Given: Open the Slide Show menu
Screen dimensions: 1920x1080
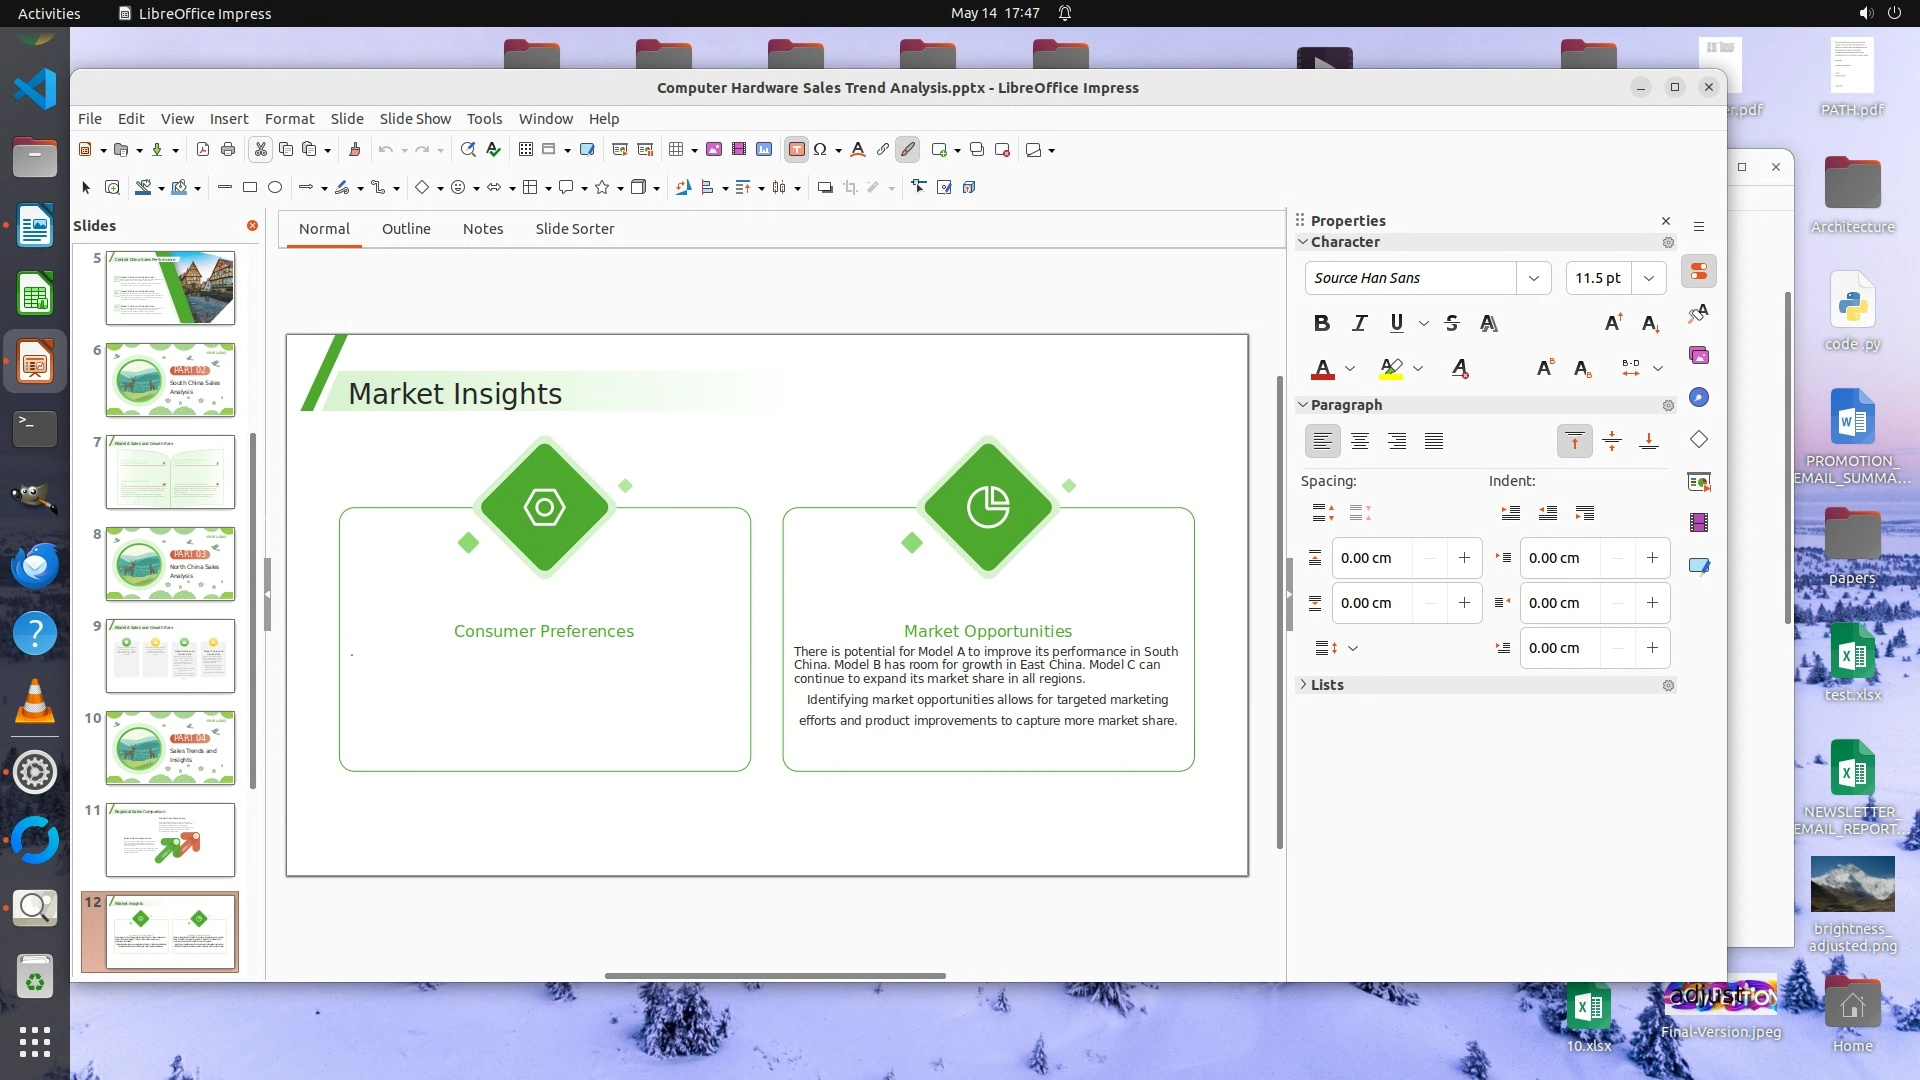Looking at the screenshot, I should (x=414, y=118).
